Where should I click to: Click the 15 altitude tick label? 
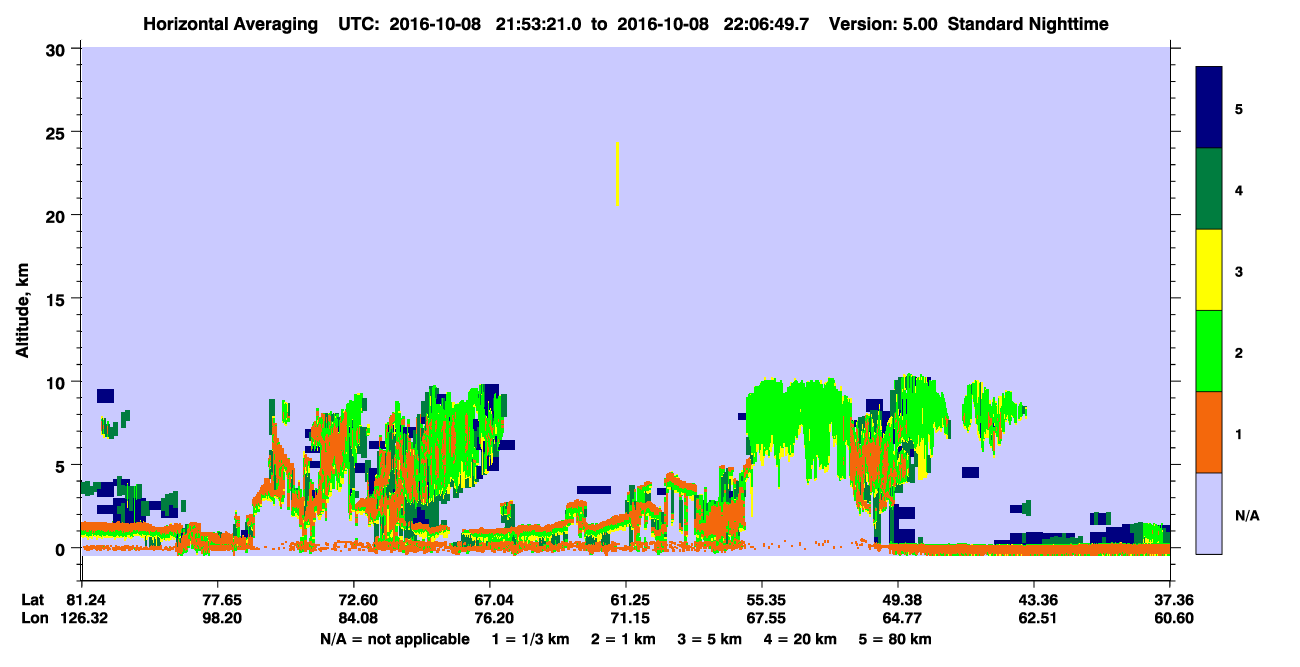[x=58, y=298]
